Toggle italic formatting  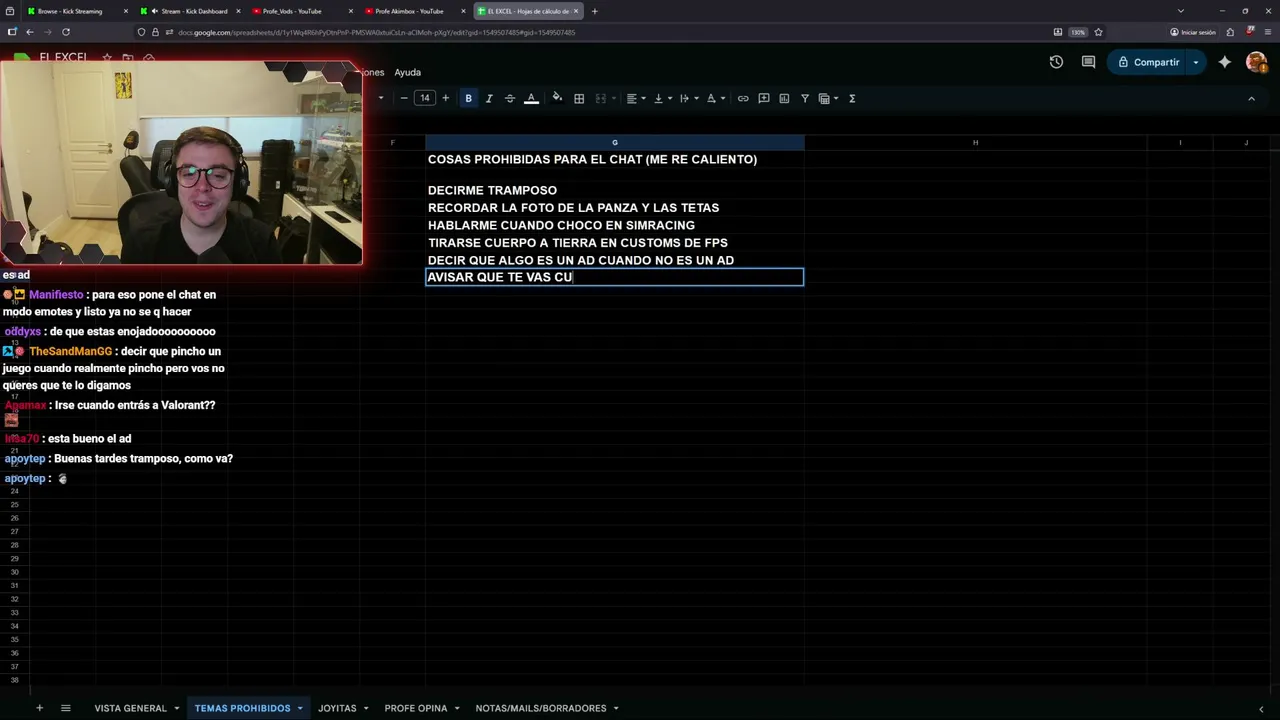pos(489,98)
